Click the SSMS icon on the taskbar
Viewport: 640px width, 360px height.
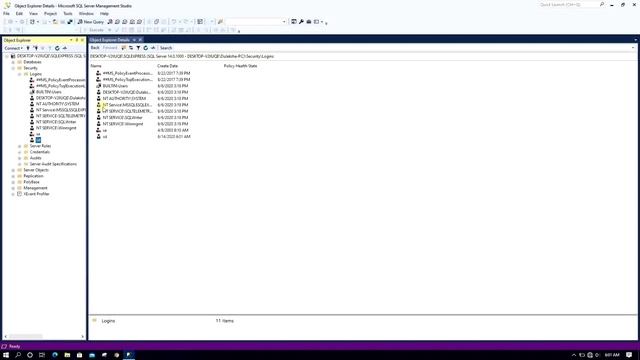point(129,355)
